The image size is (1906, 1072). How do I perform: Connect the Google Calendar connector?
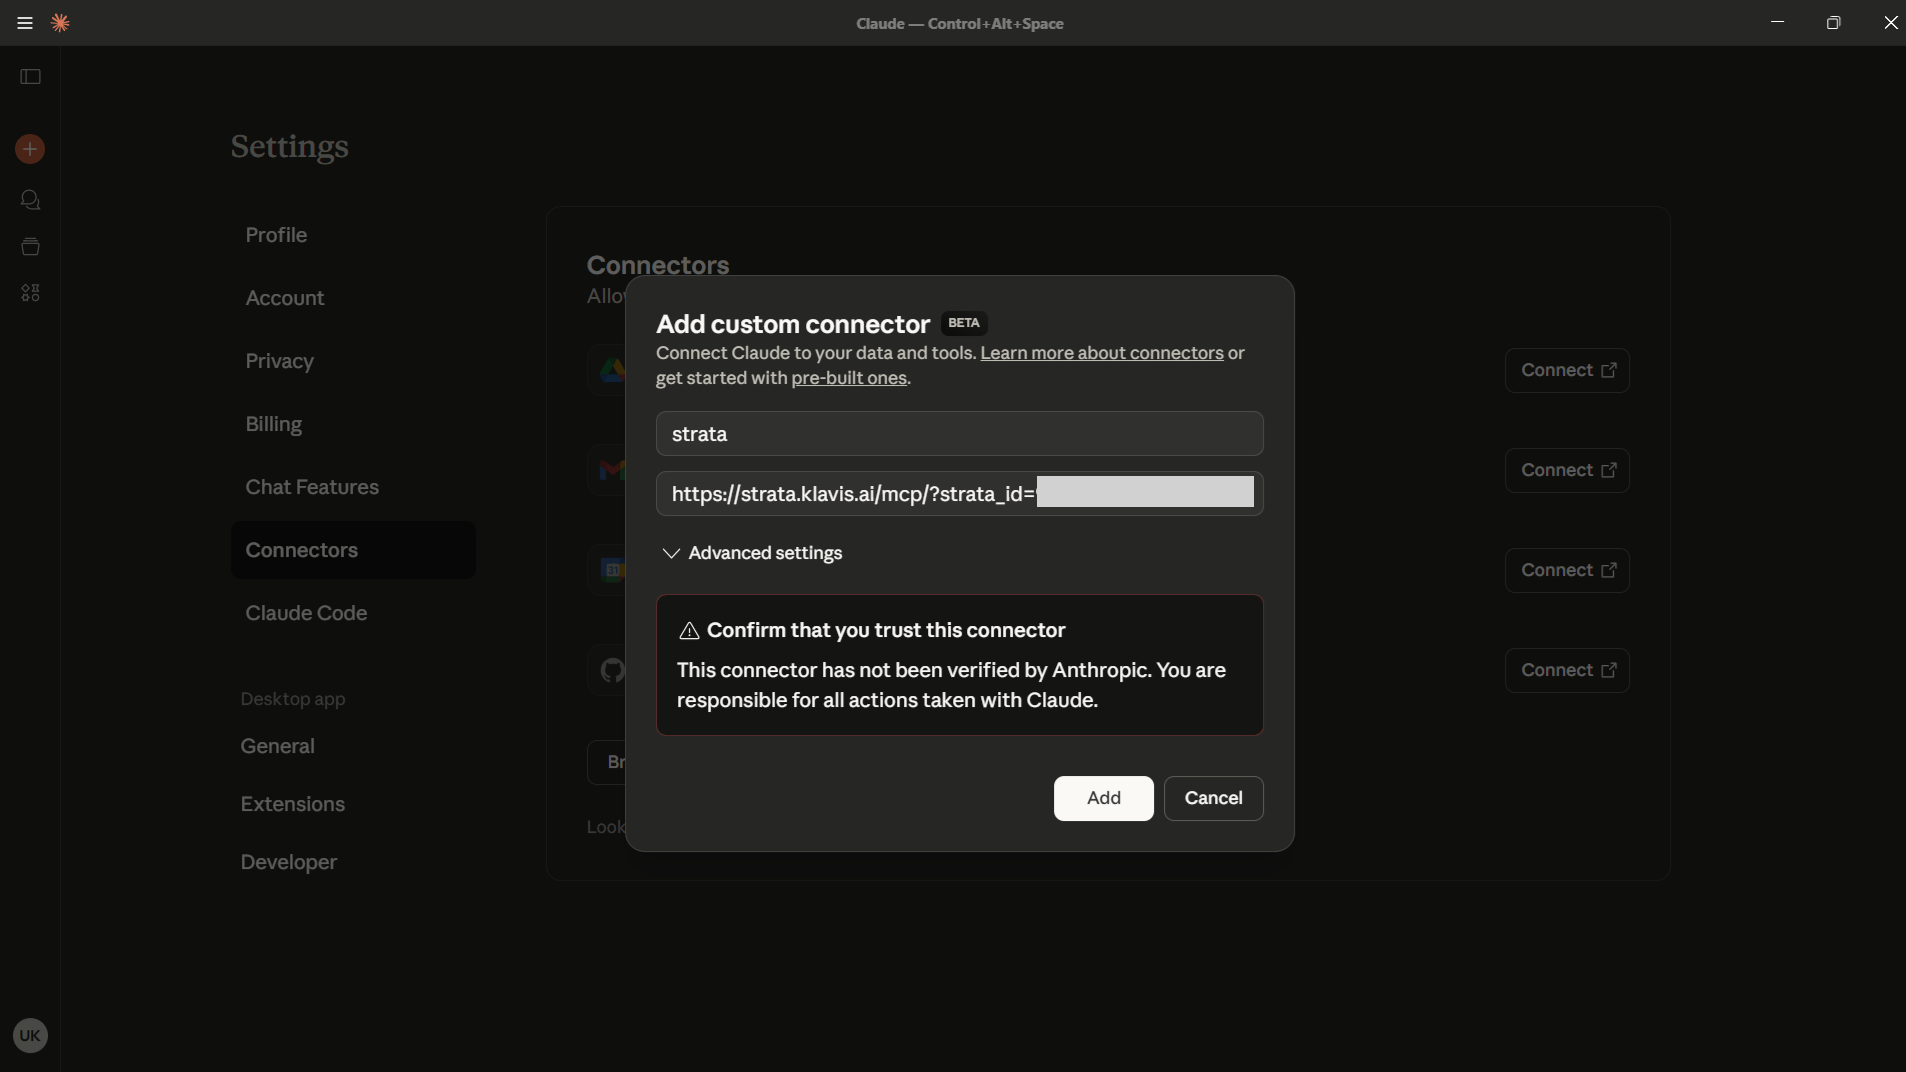(x=1567, y=570)
